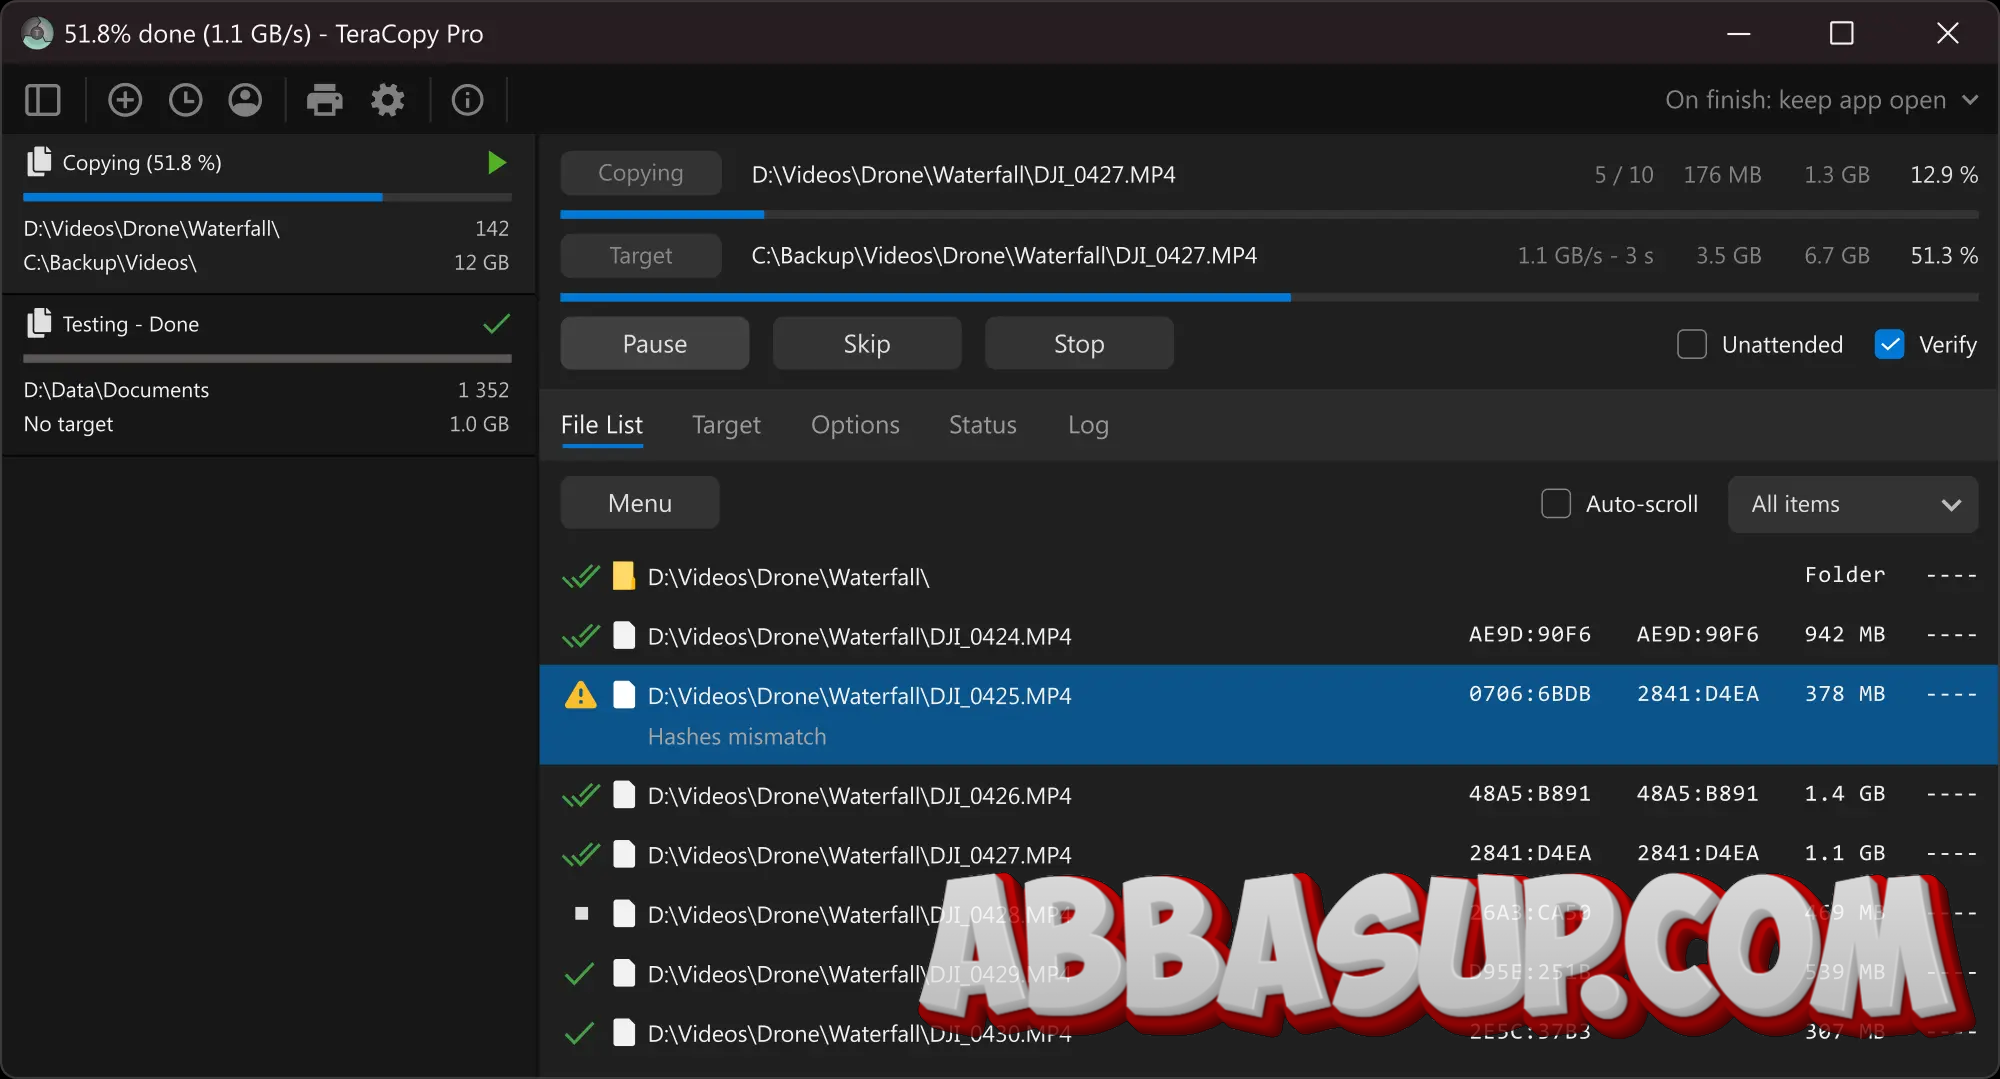This screenshot has width=2000, height=1079.
Task: Click the green play icon on Copying job
Action: coord(497,162)
